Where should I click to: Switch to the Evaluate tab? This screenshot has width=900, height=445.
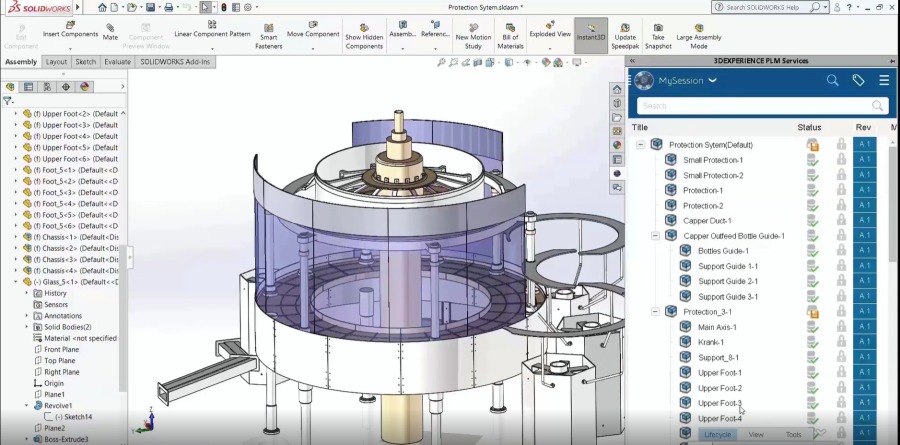[x=117, y=62]
